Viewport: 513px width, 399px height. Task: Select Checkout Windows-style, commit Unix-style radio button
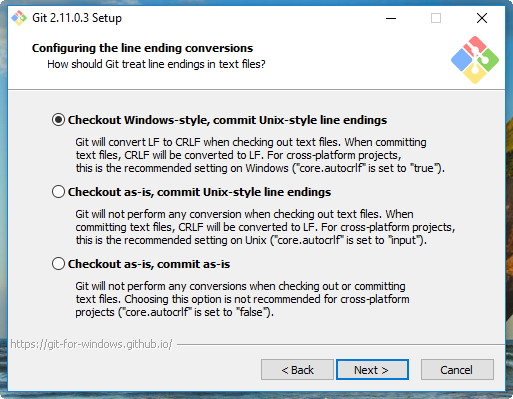[x=58, y=120]
